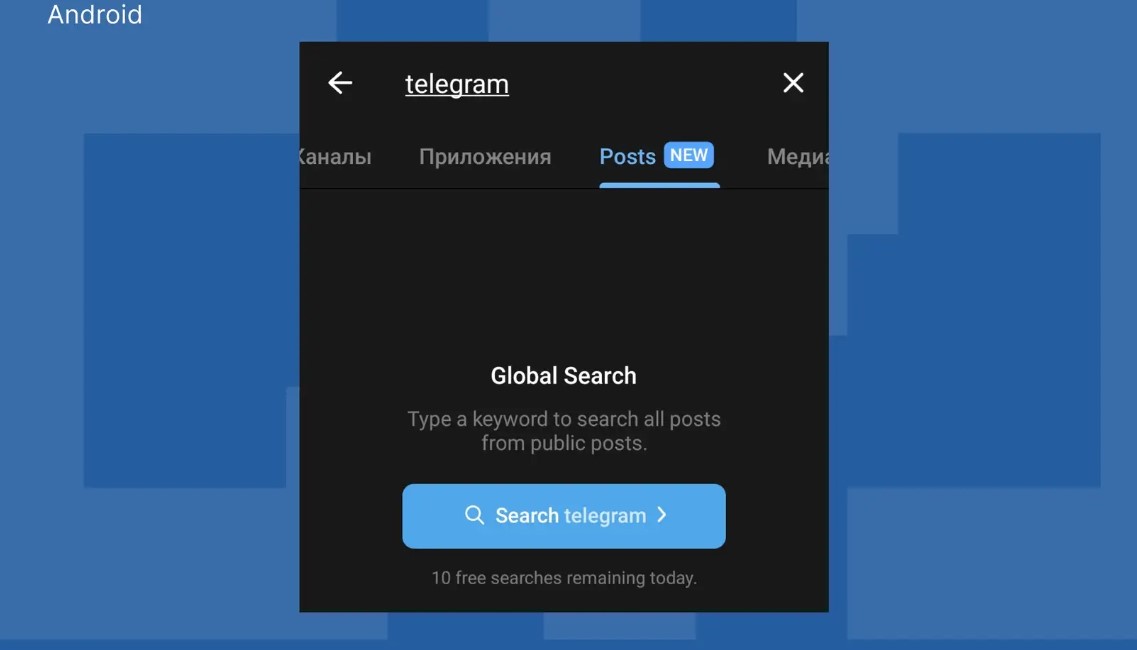Click the word Search inside the blue button
Screen dimensions: 1137x650
[x=527, y=515]
